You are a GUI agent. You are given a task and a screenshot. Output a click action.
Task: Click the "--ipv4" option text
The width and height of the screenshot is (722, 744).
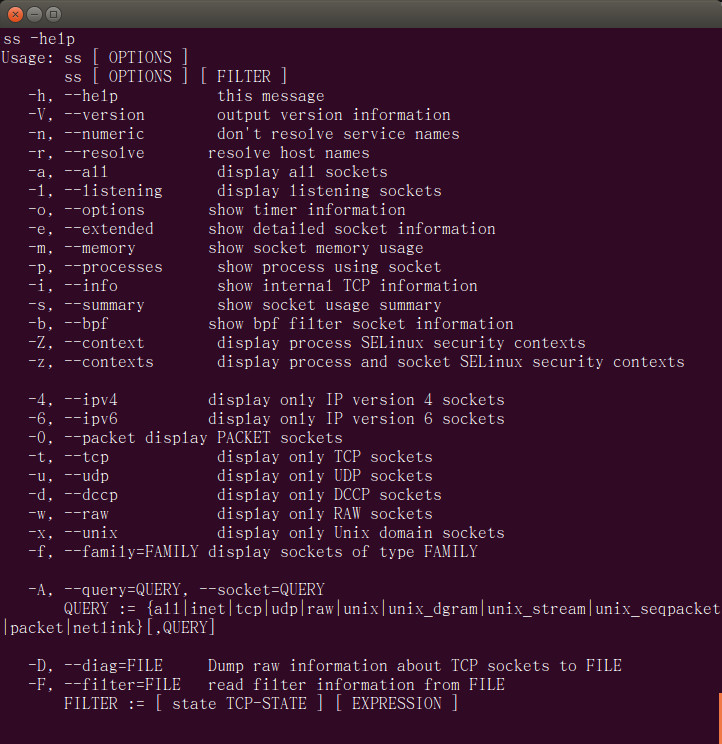[x=91, y=400]
